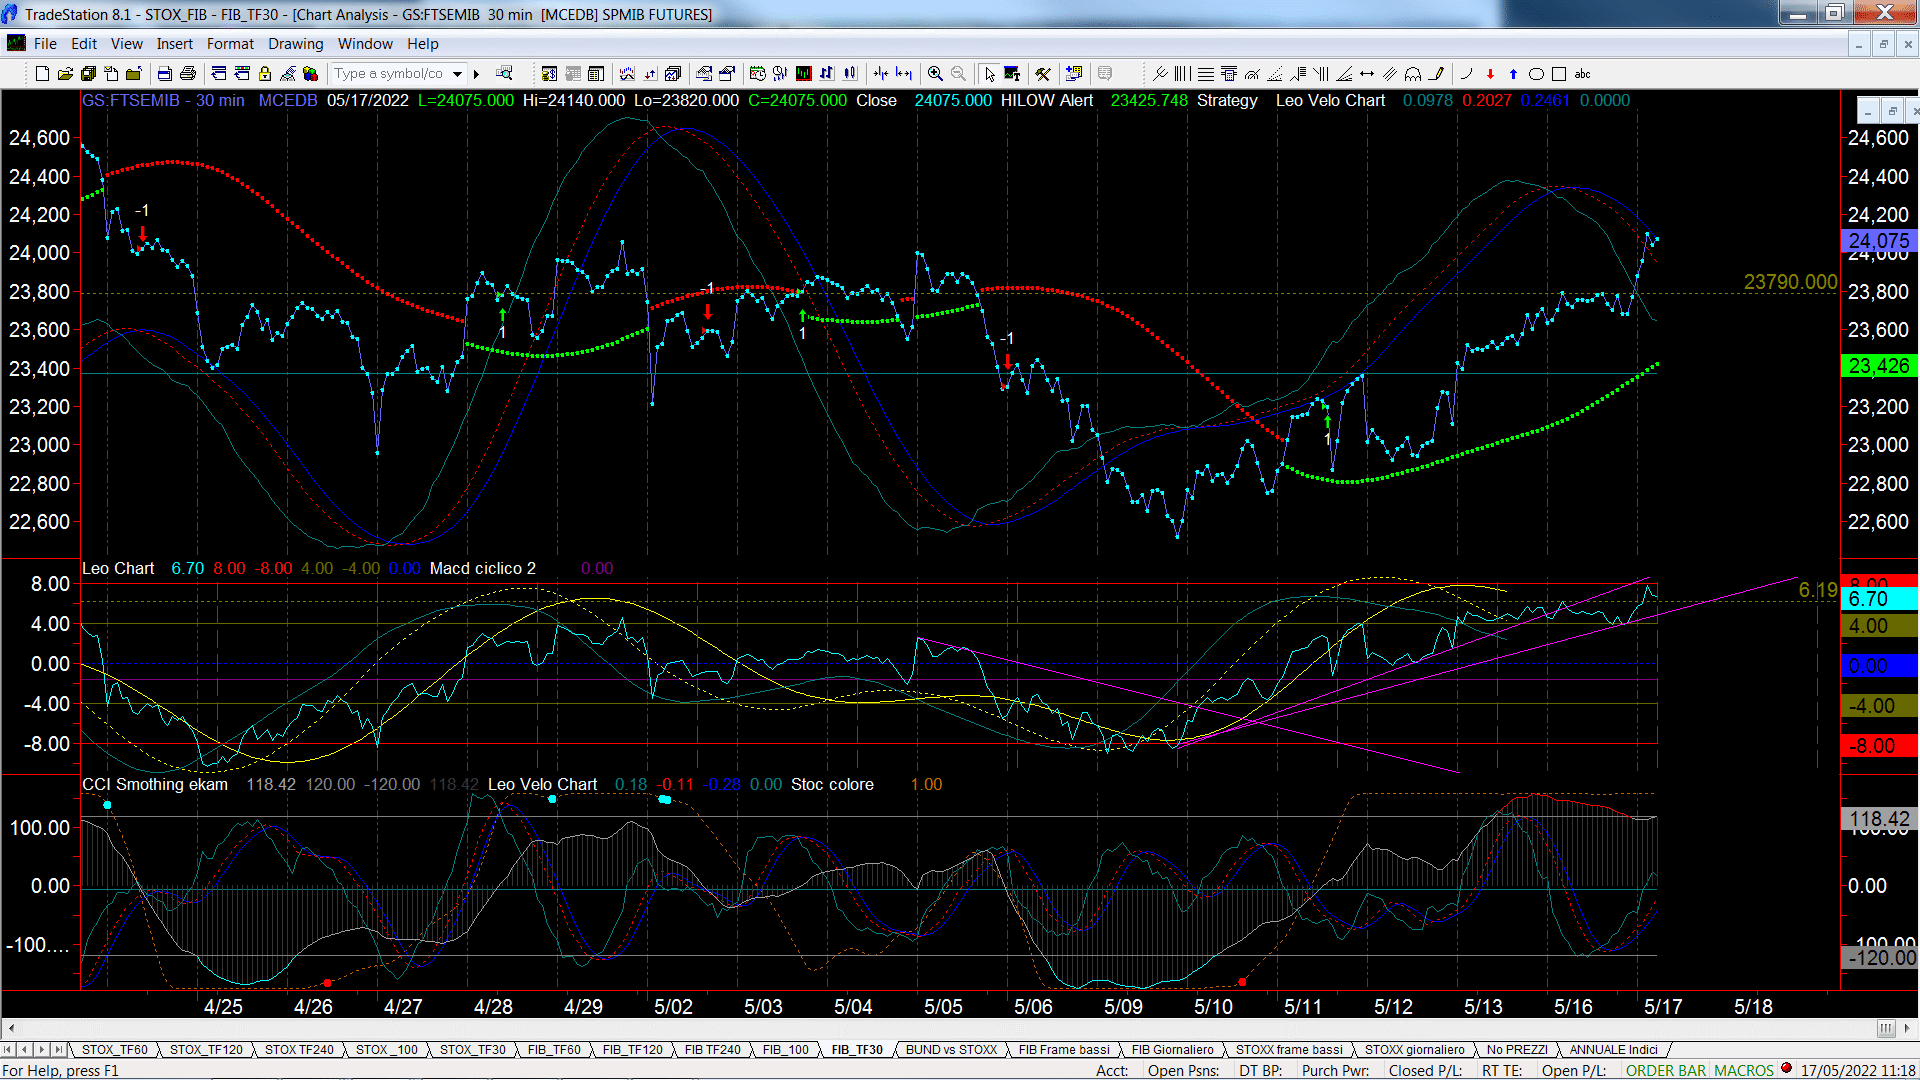Image resolution: width=1920 pixels, height=1080 pixels.
Task: Open a file via folder icon
Action: pos(65,74)
